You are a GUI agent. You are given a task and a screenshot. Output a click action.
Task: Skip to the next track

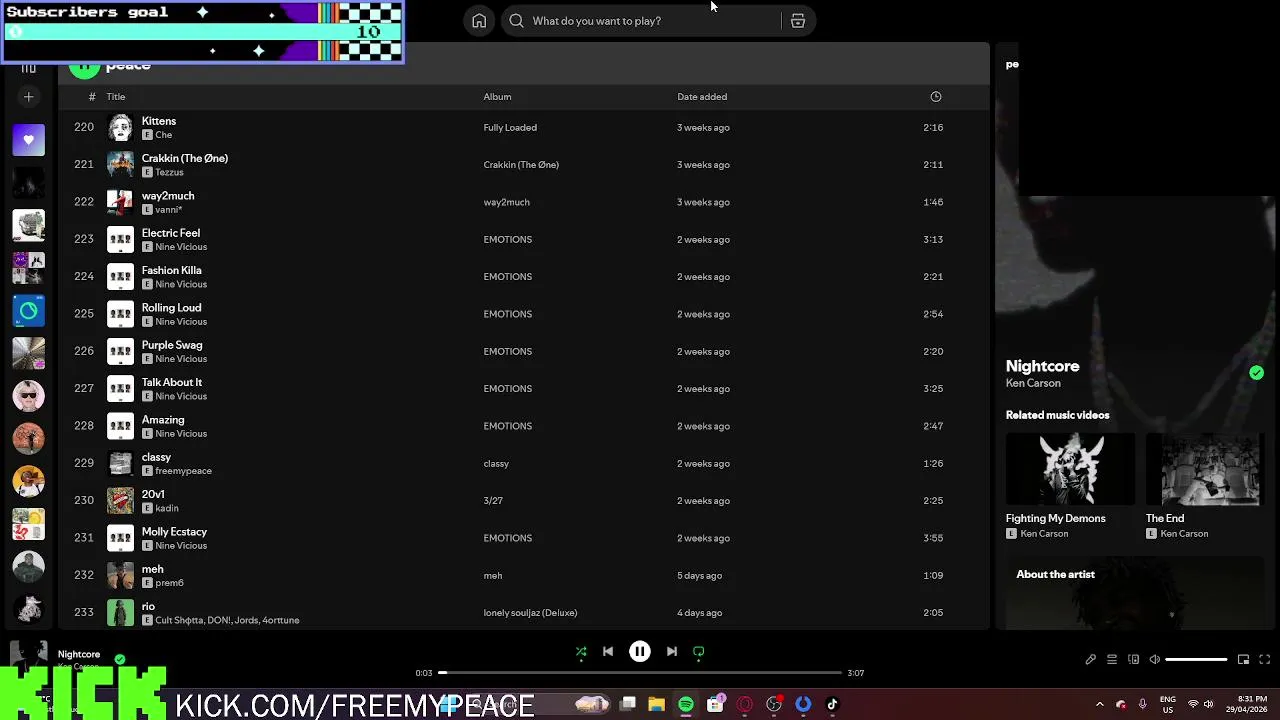(672, 652)
